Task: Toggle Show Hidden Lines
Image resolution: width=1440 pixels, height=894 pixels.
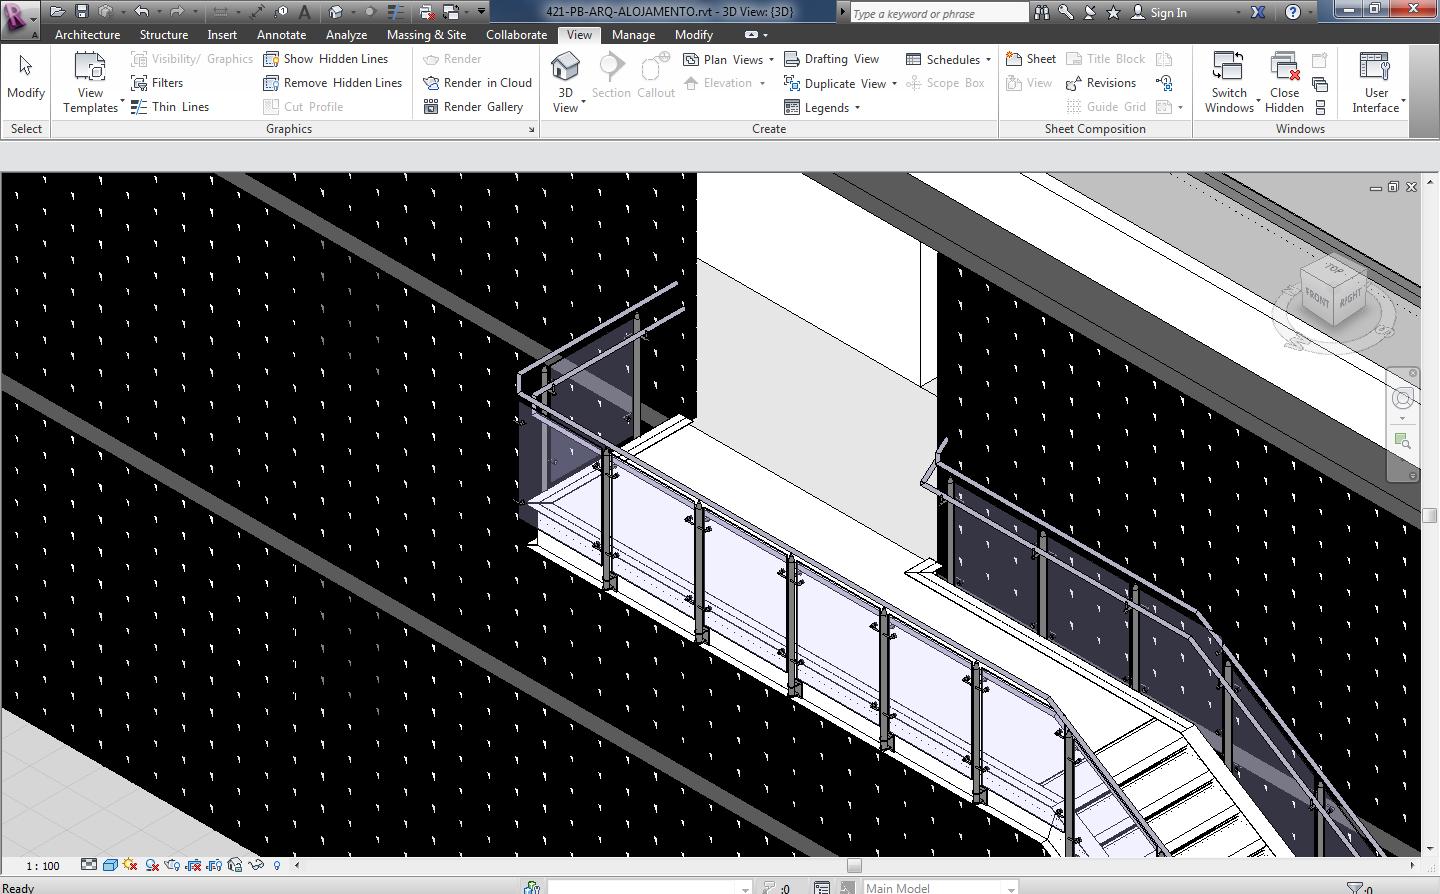Action: tap(325, 59)
